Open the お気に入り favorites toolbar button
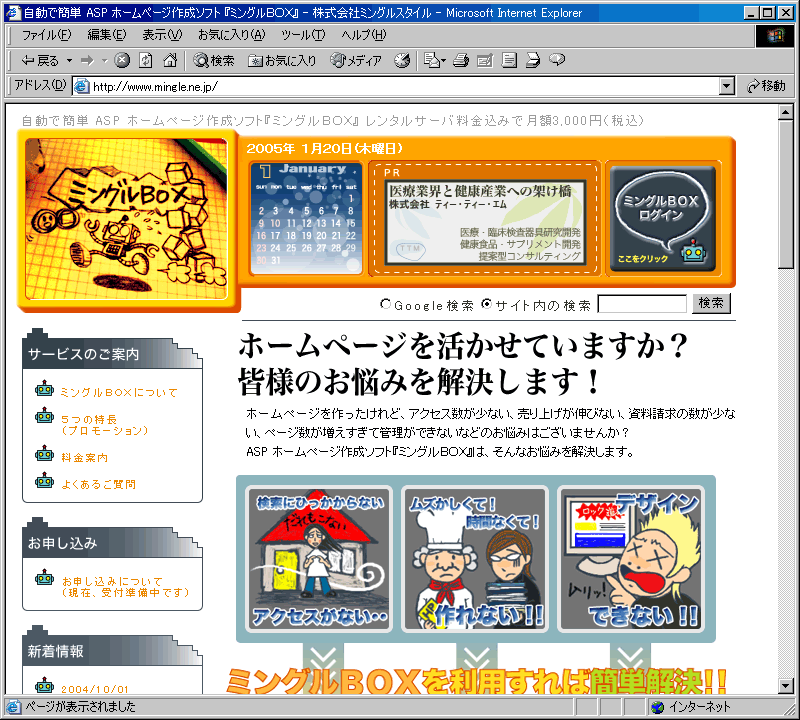The width and height of the screenshot is (800, 720). click(282, 61)
